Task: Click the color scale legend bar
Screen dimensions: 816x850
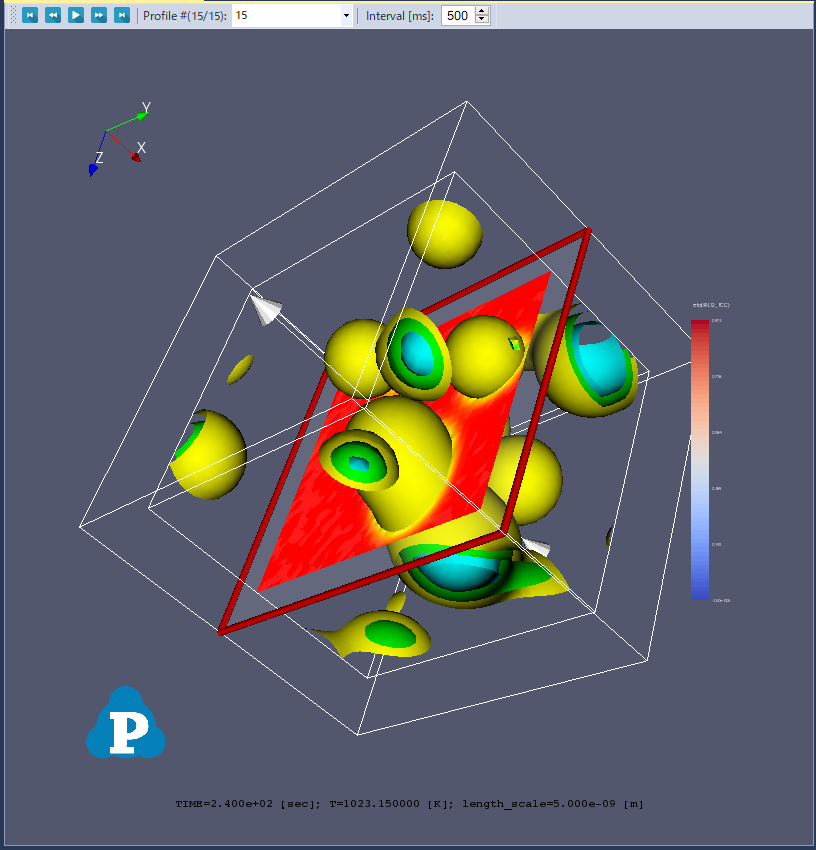Action: click(700, 460)
